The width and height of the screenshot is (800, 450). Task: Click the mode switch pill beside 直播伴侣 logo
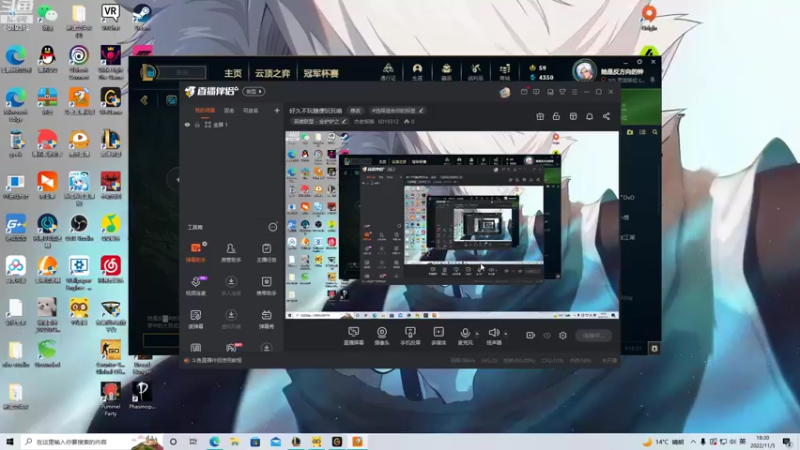pos(254,91)
